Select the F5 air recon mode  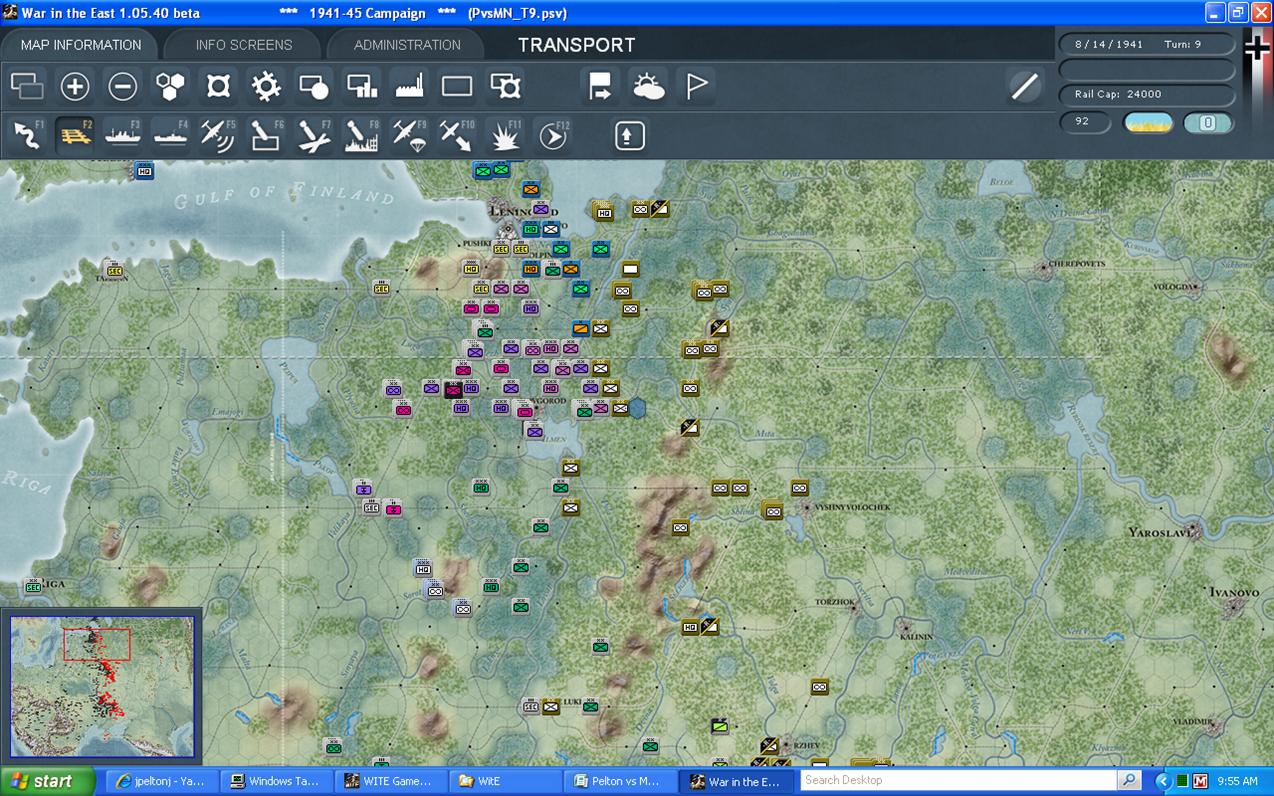point(219,135)
